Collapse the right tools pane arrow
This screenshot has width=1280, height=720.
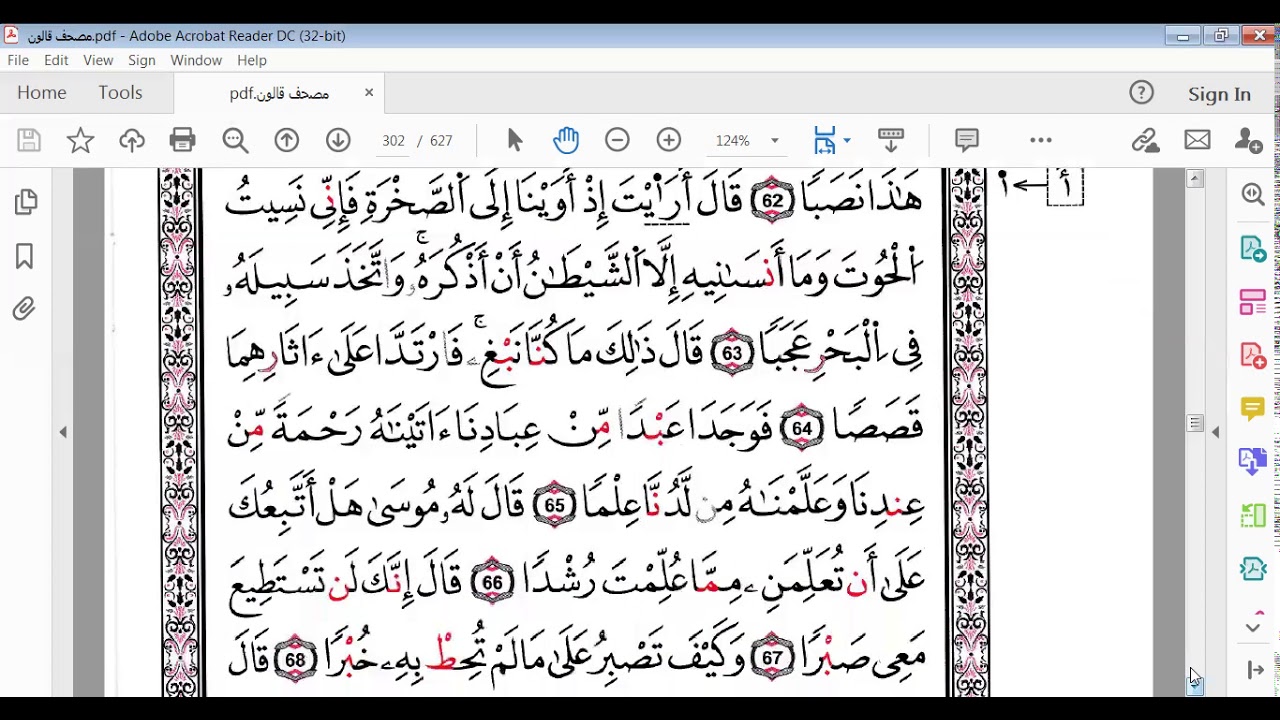tap(1216, 432)
